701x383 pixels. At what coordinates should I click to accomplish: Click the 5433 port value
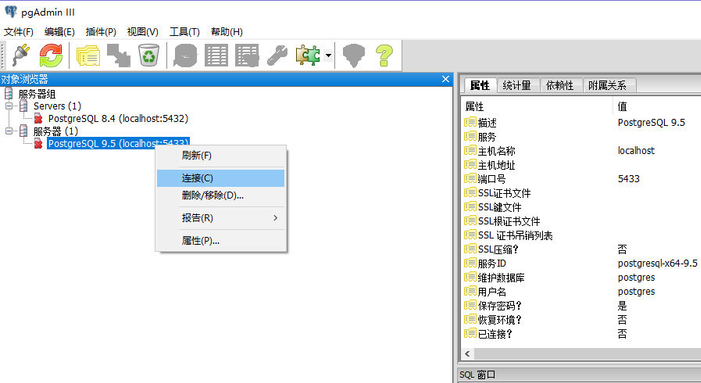(629, 179)
